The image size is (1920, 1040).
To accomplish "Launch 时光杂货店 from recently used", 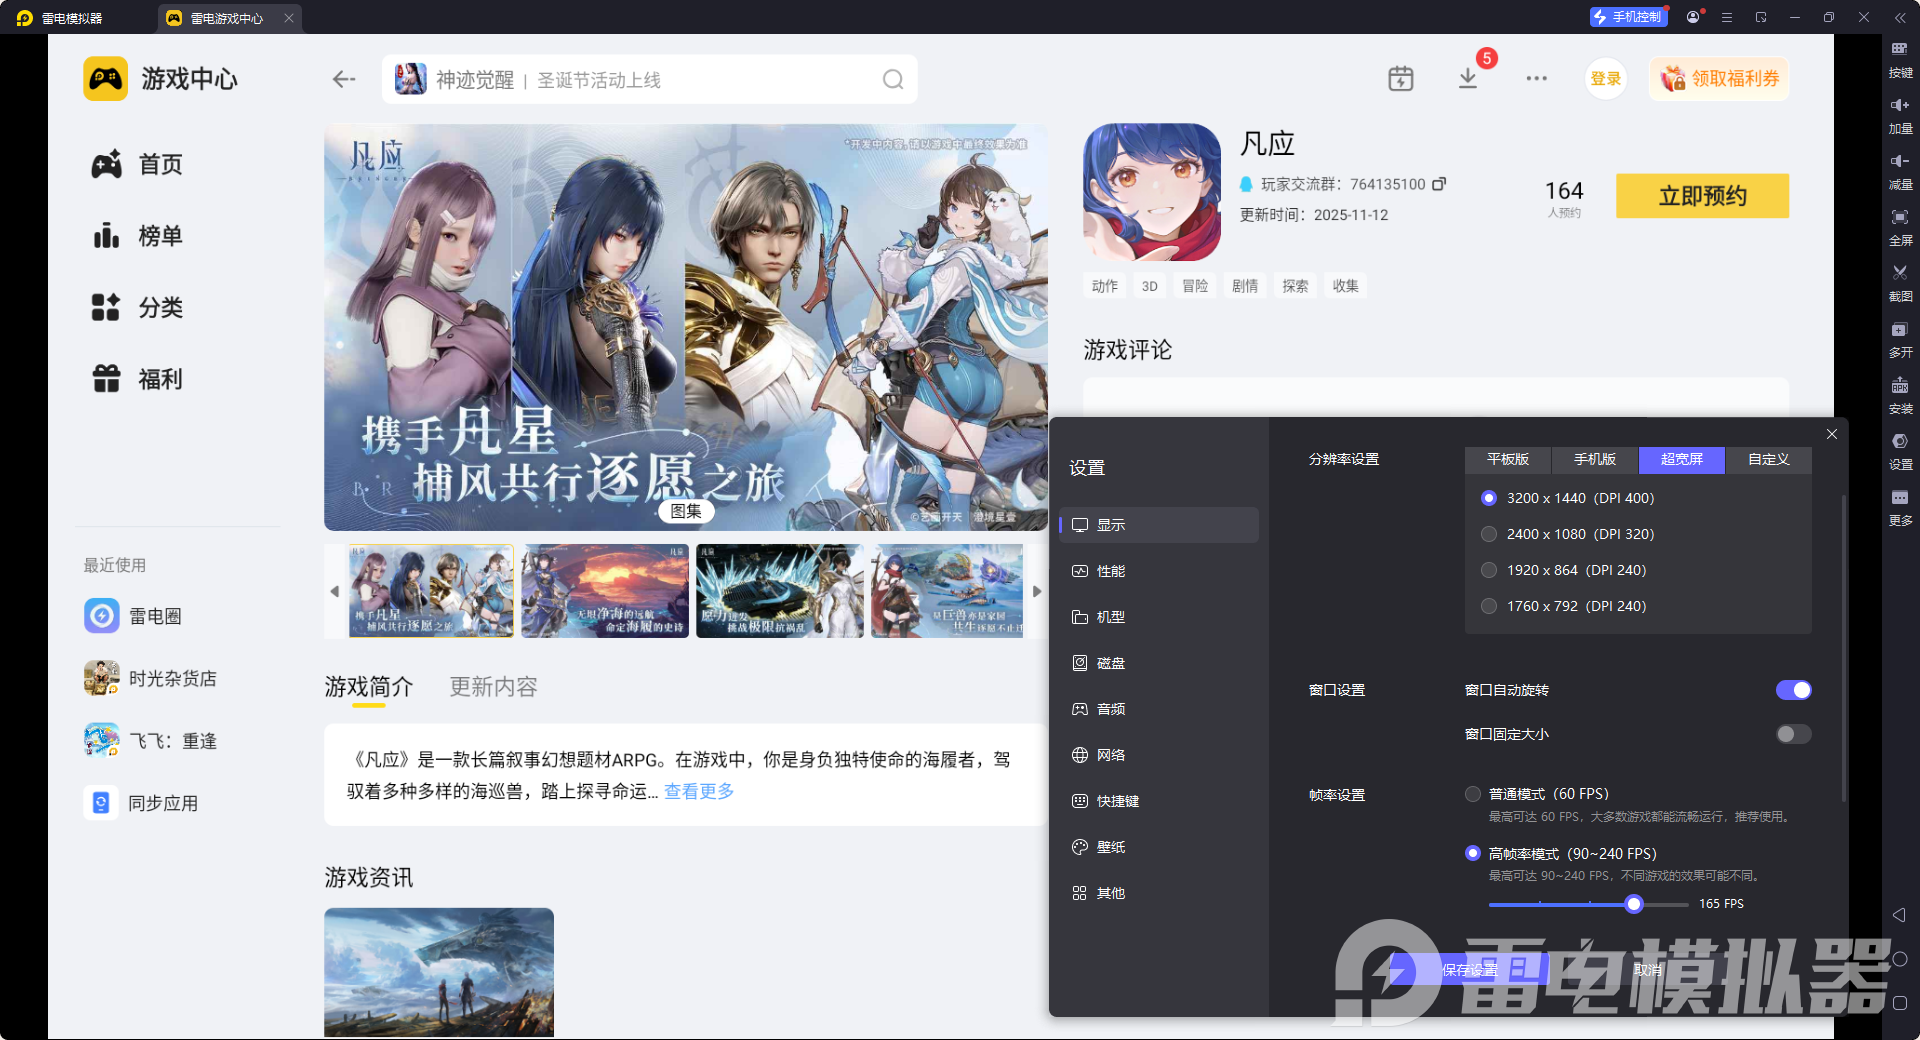I will click(x=151, y=678).
